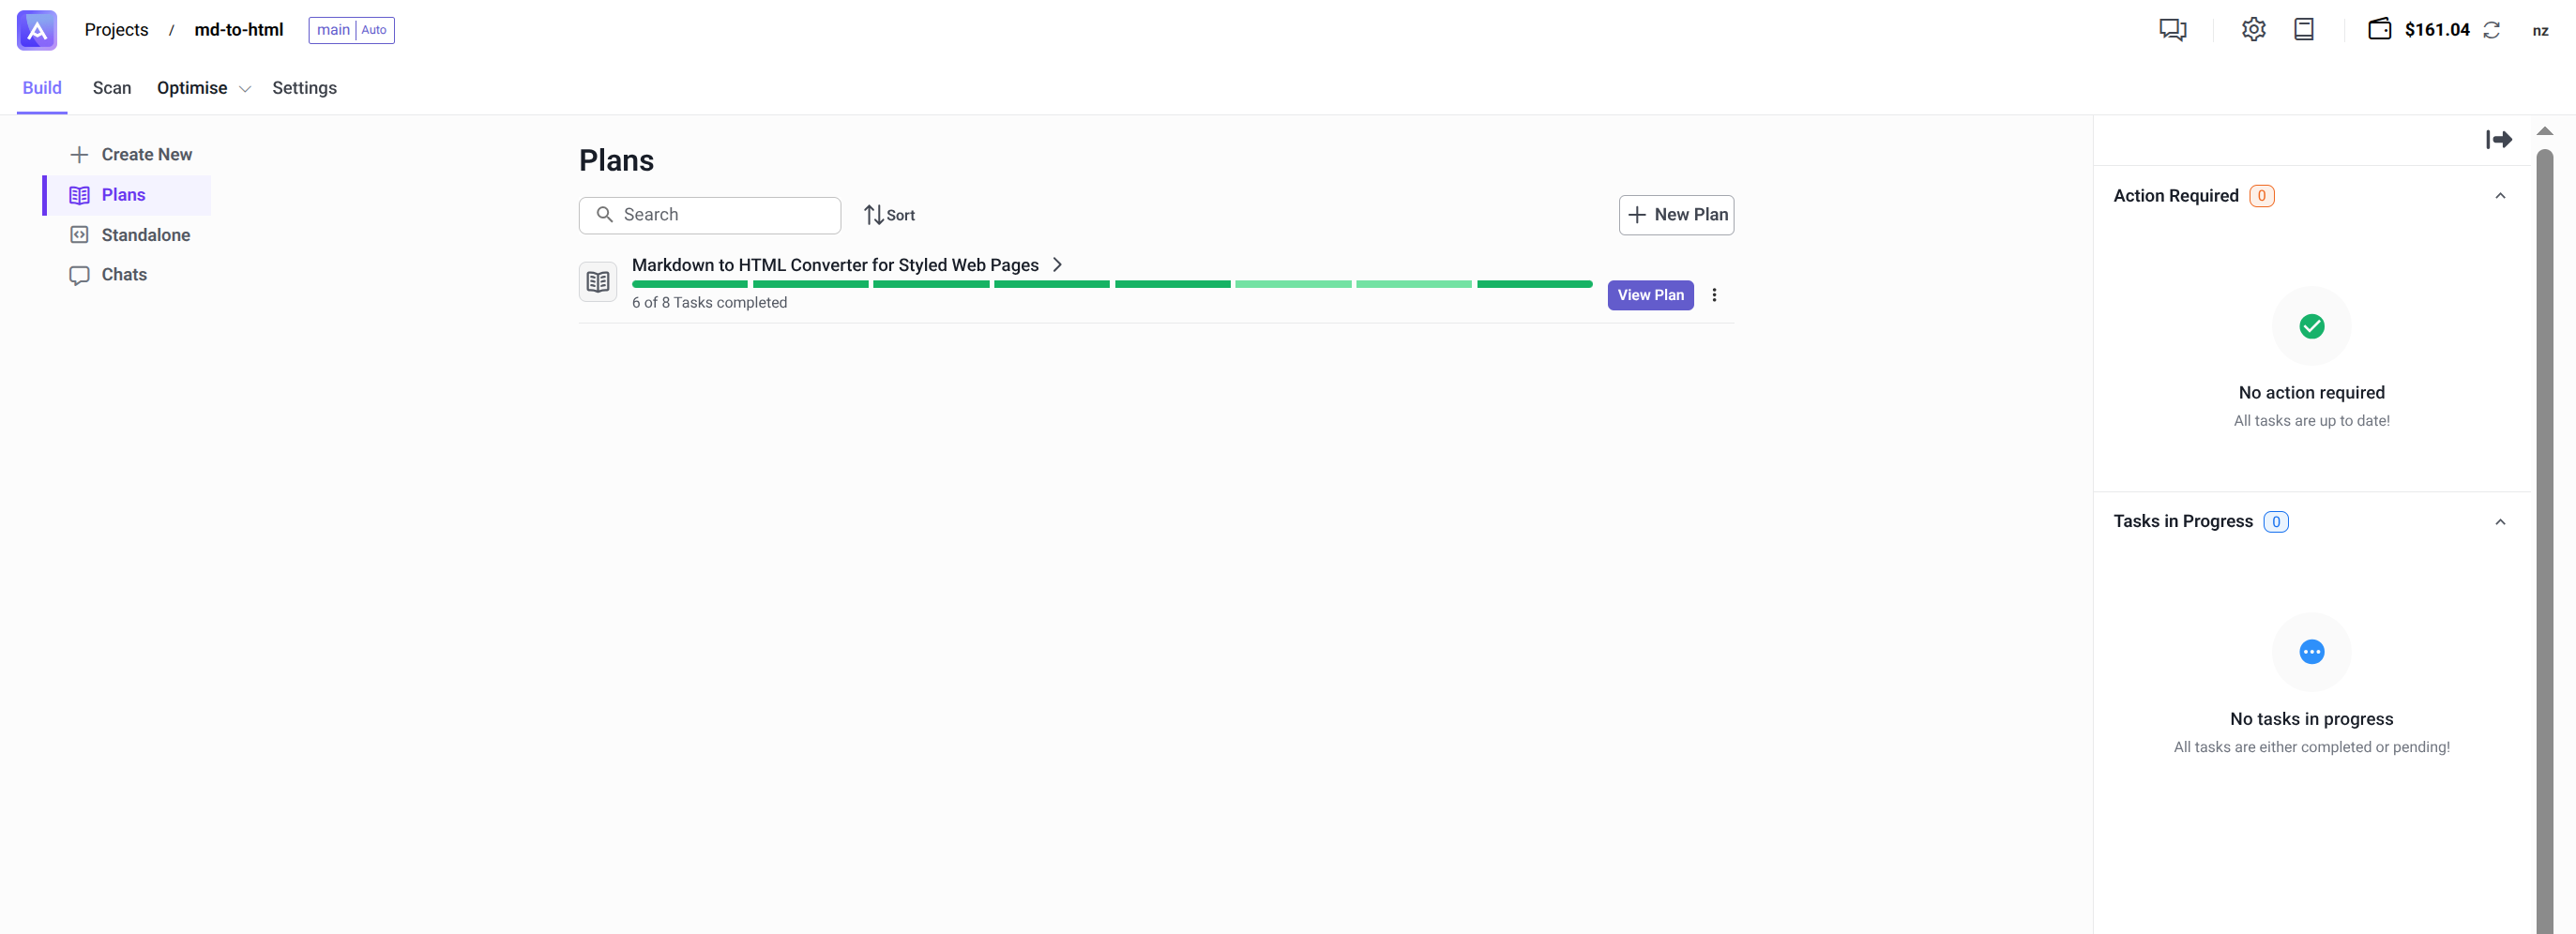2576x934 pixels.
Task: Click the plan book icon thumbnail
Action: [x=598, y=282]
